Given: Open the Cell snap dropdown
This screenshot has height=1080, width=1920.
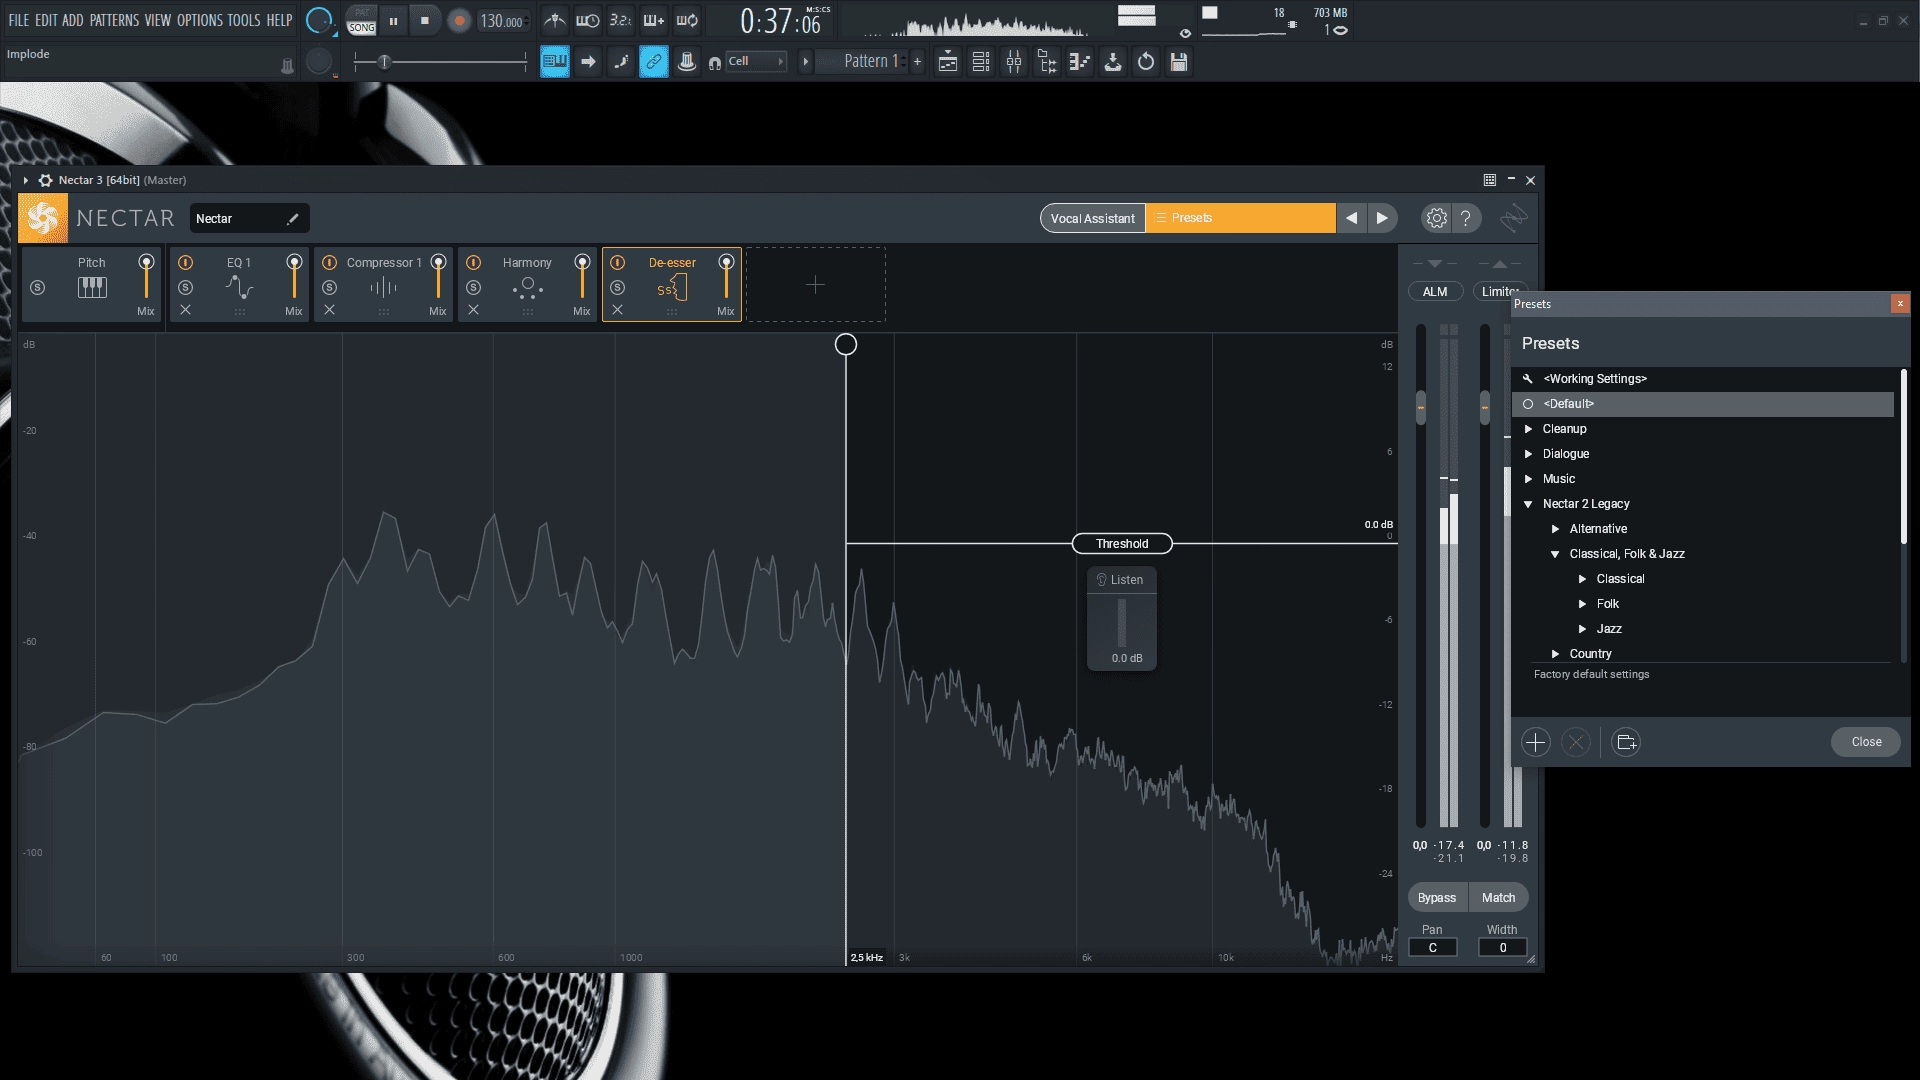Looking at the screenshot, I should pos(756,62).
